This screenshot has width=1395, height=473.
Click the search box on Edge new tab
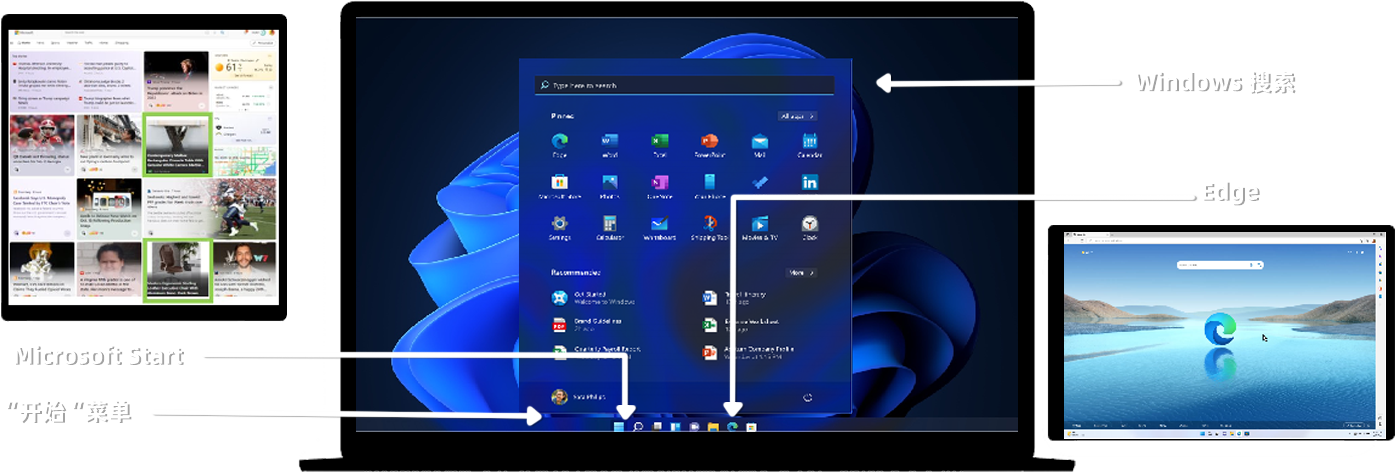coord(1218,265)
